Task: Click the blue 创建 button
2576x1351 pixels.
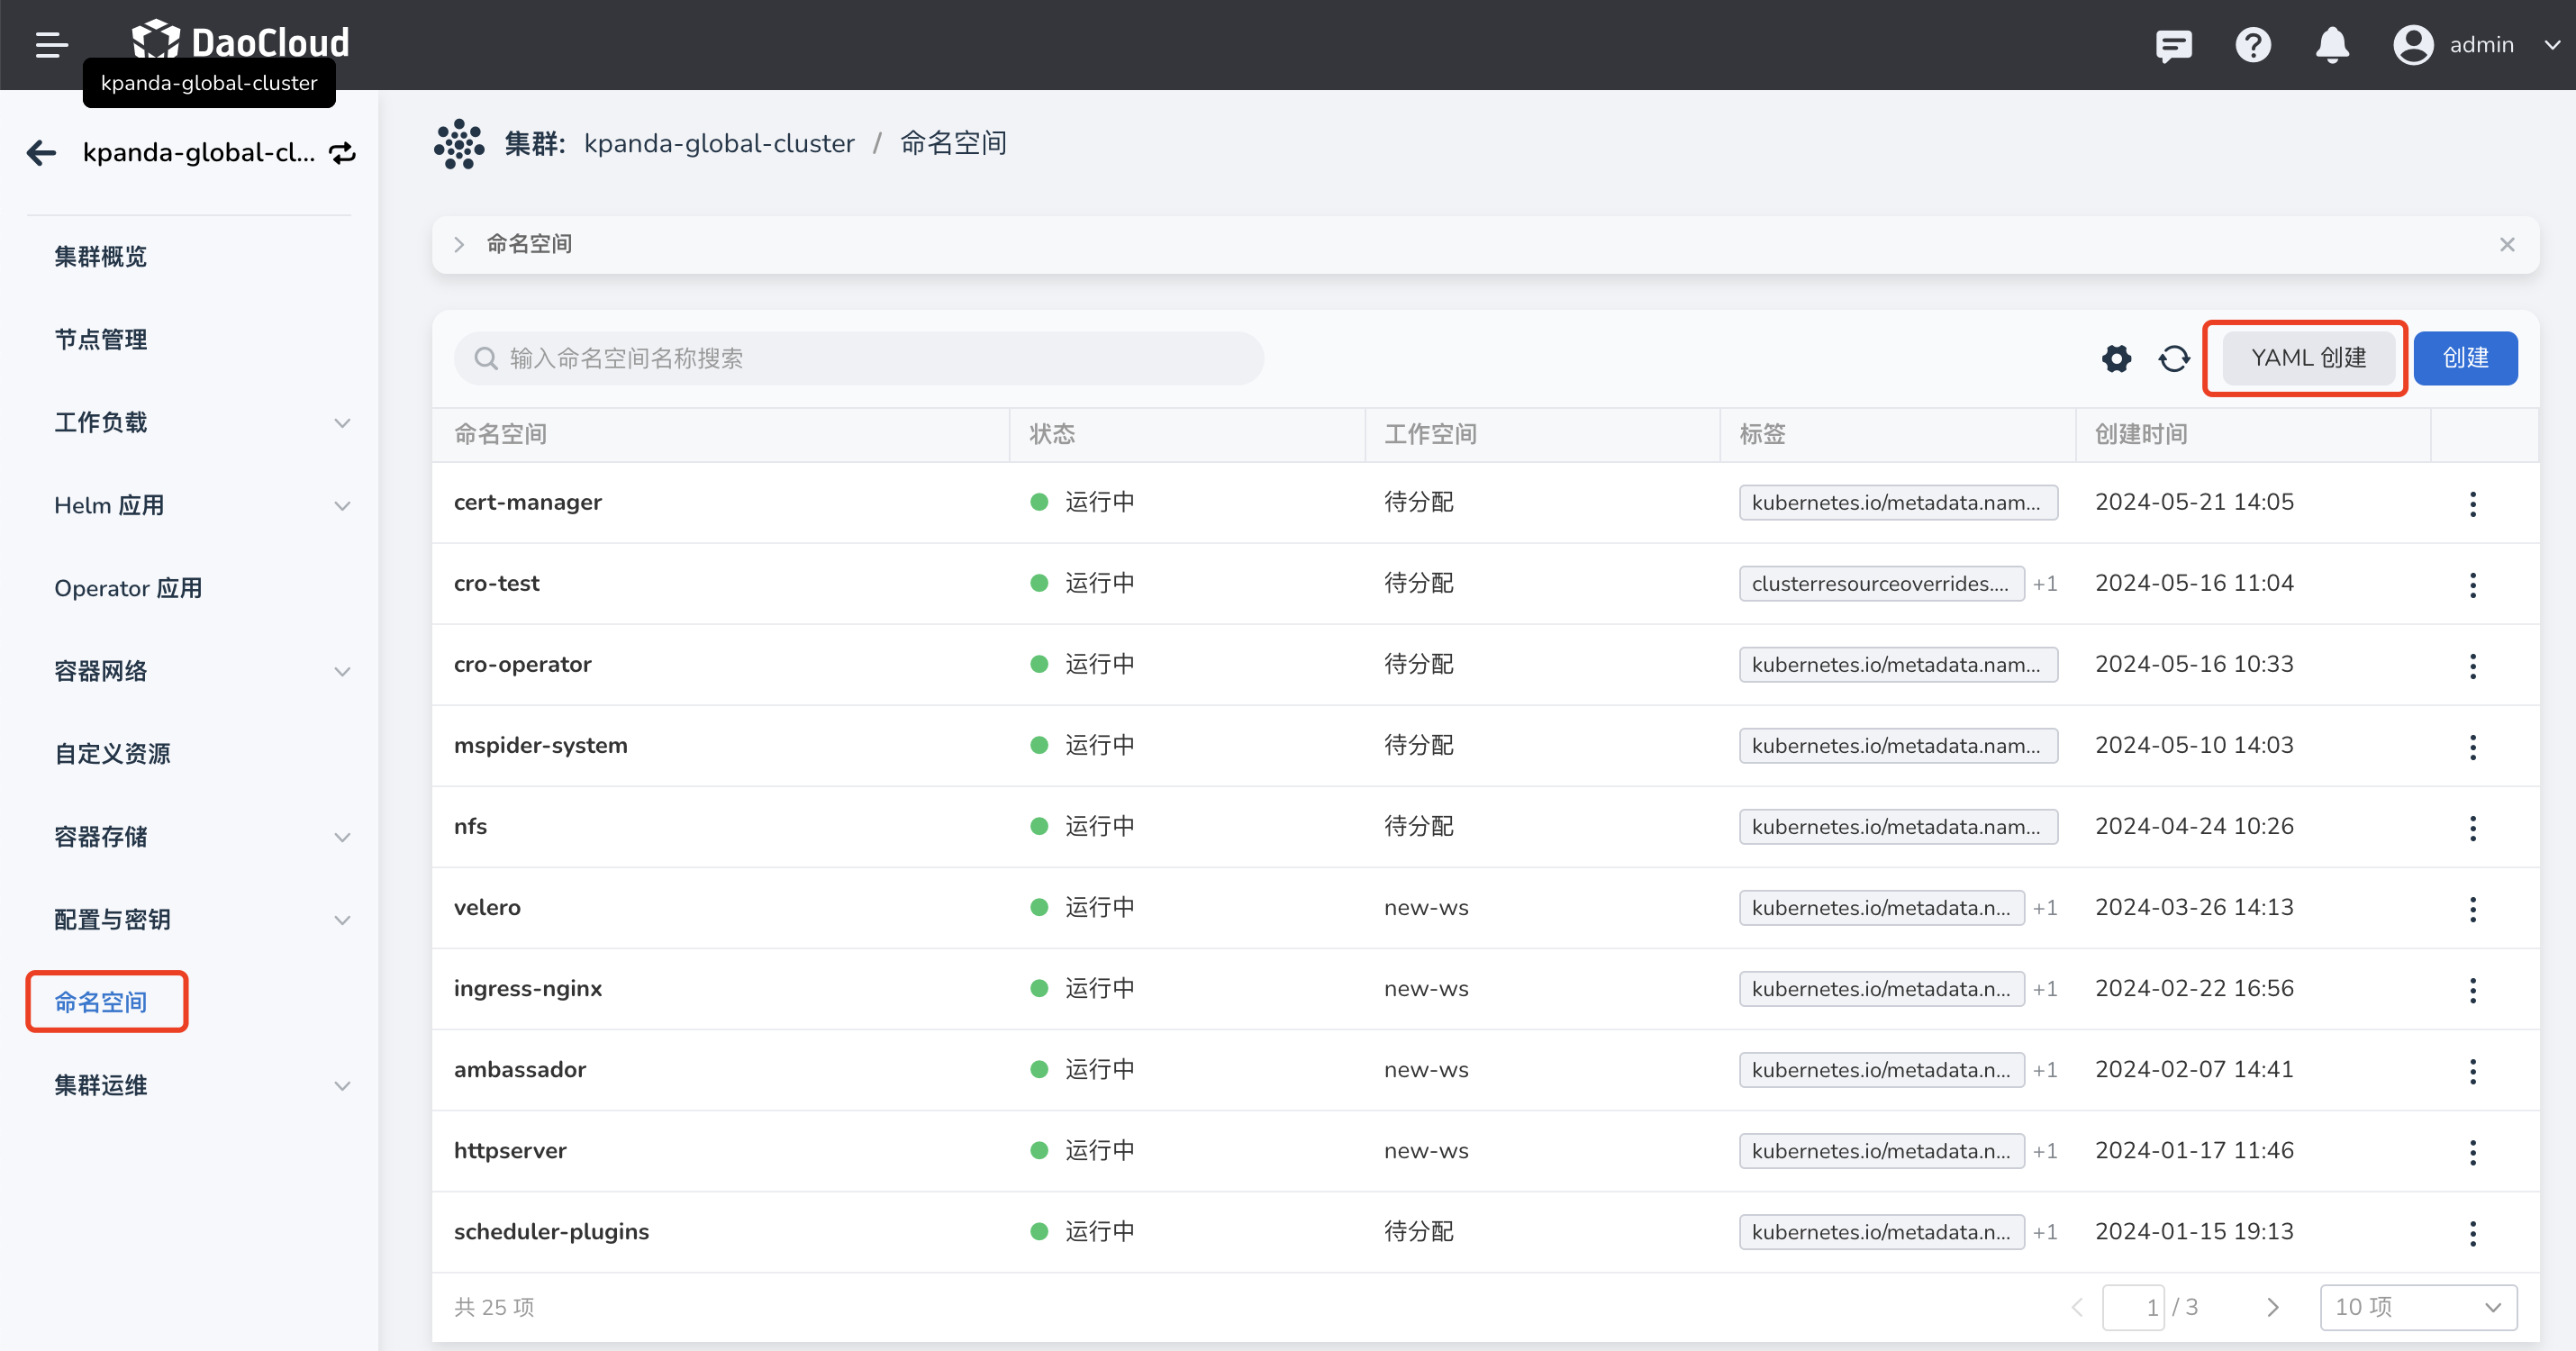Action: pos(2465,358)
